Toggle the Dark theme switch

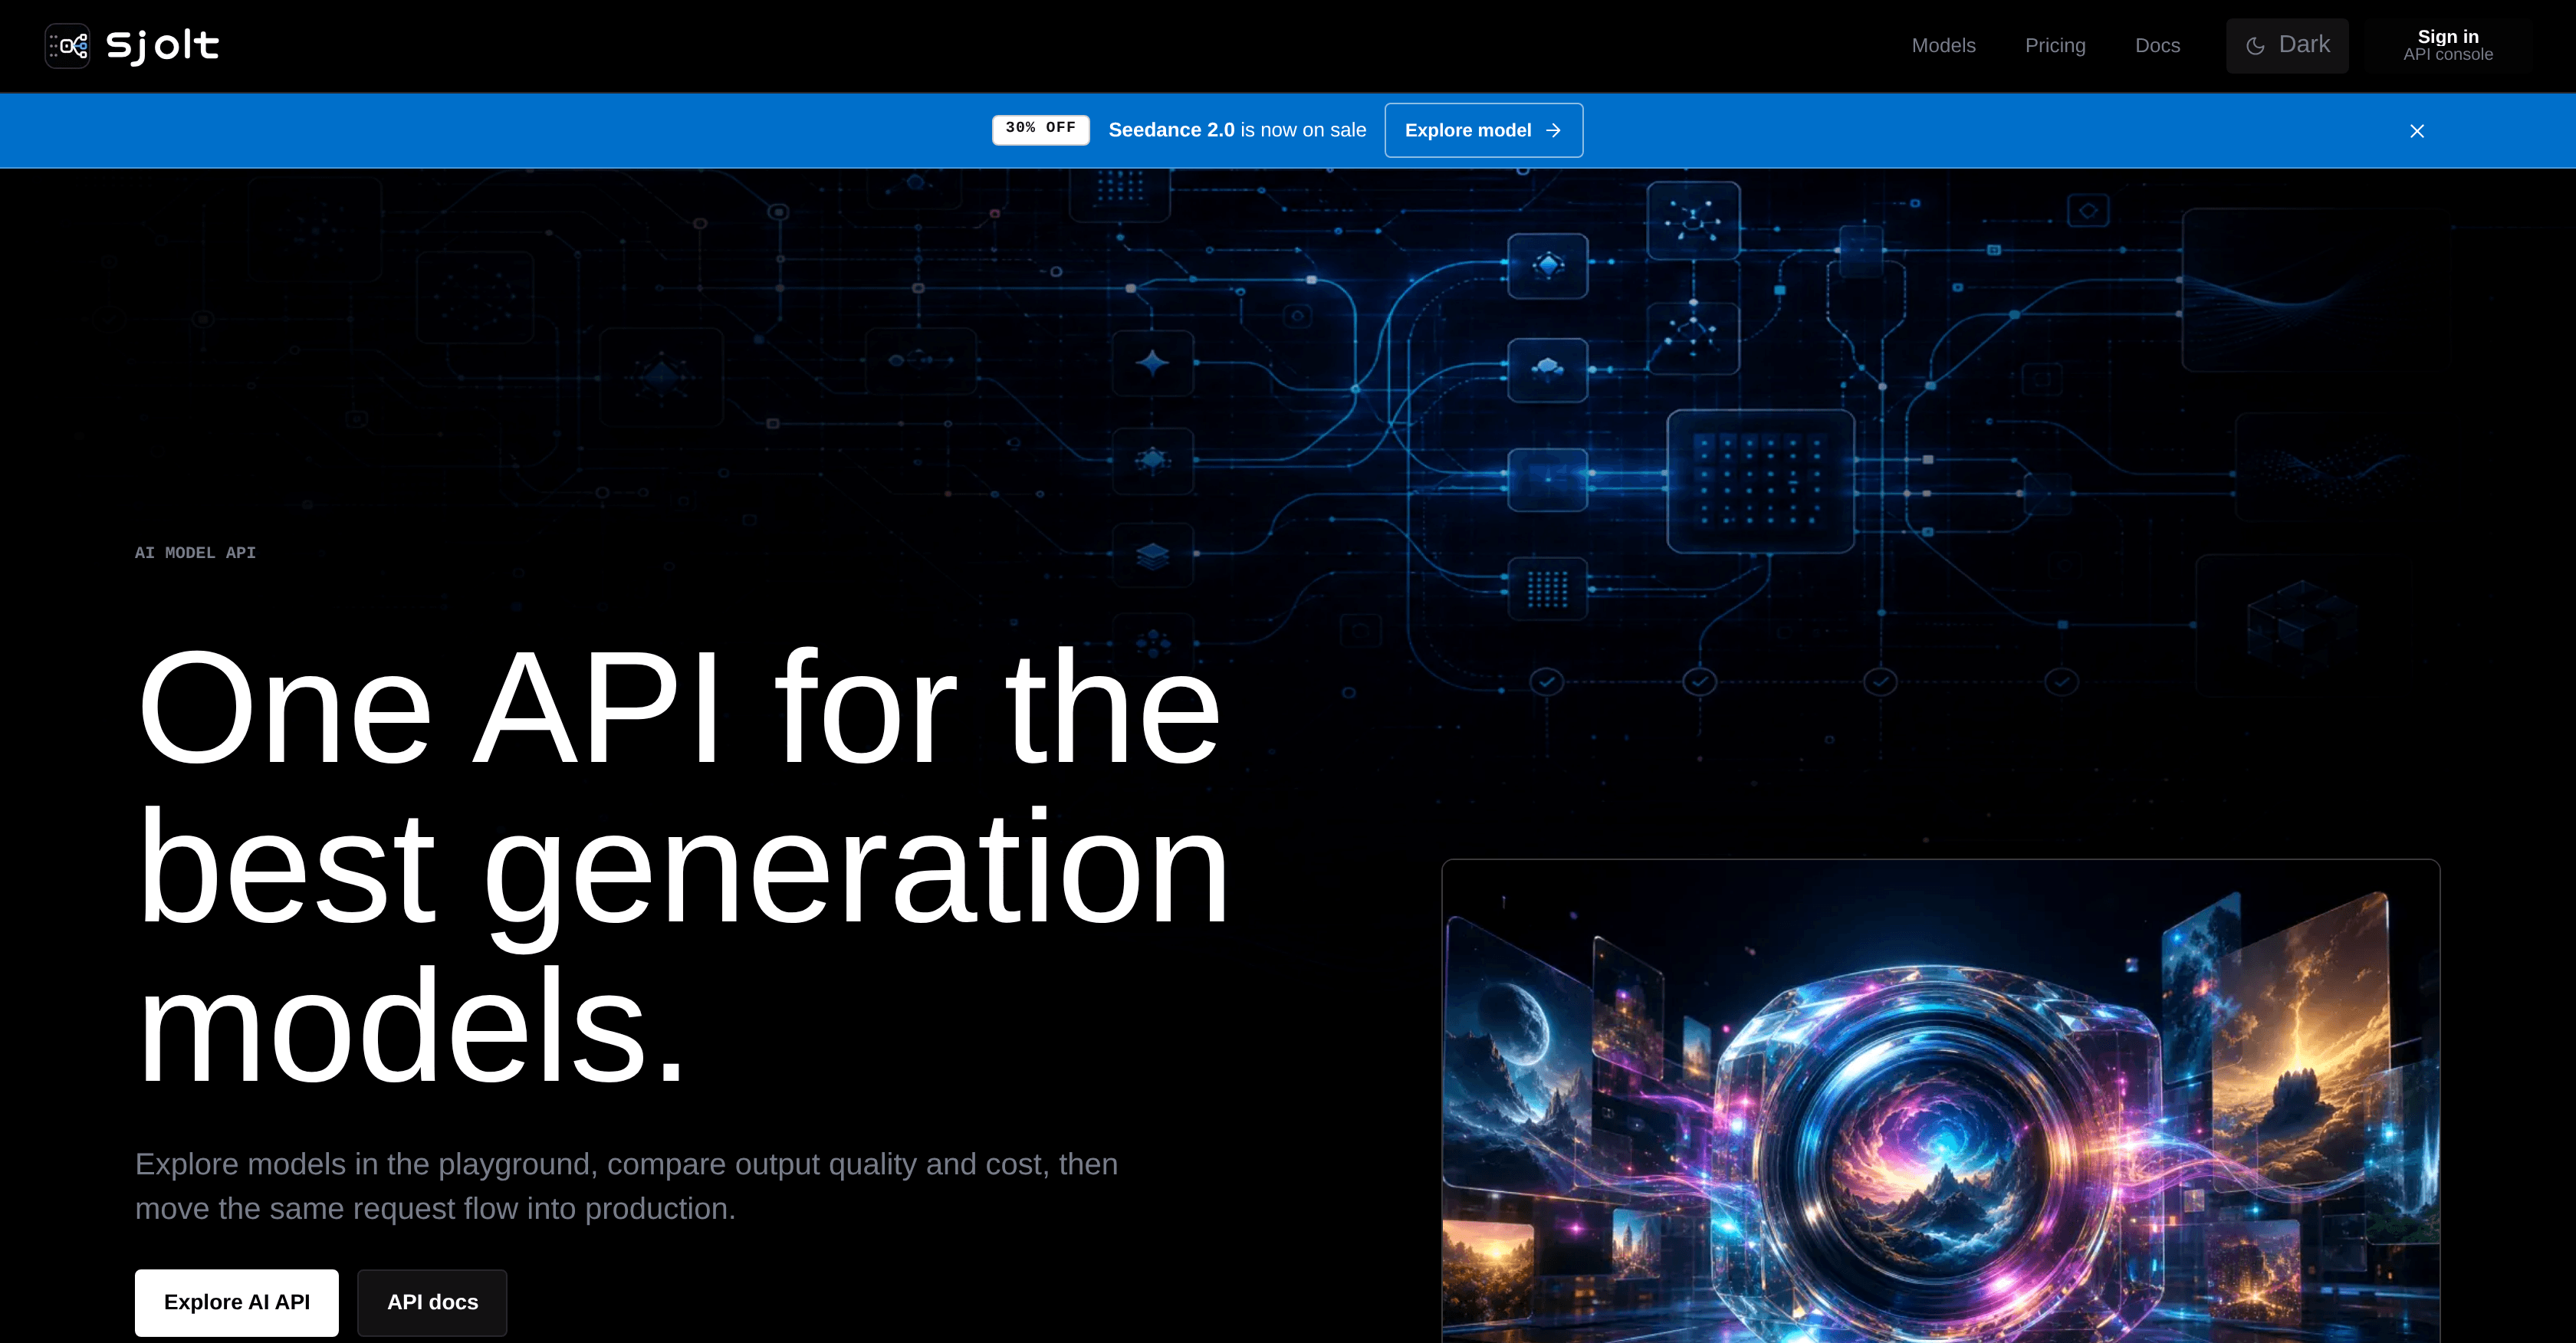(2287, 46)
